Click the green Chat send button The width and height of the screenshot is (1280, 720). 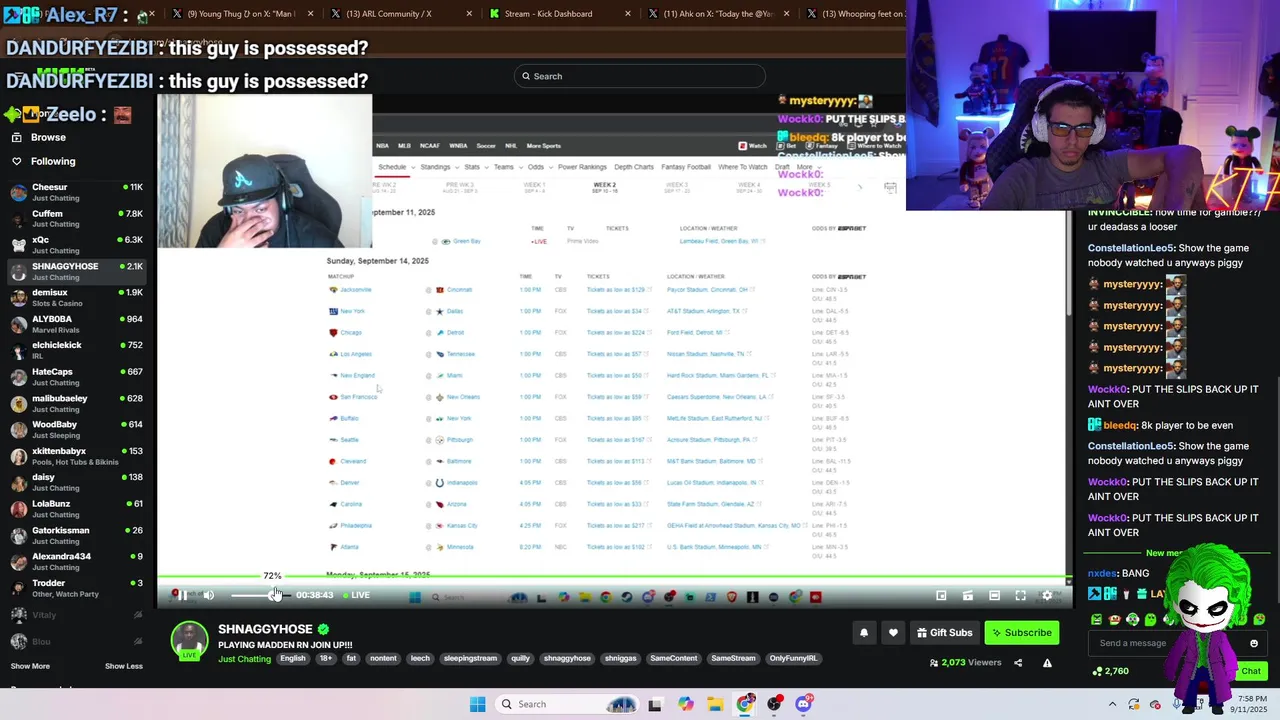tap(1249, 671)
